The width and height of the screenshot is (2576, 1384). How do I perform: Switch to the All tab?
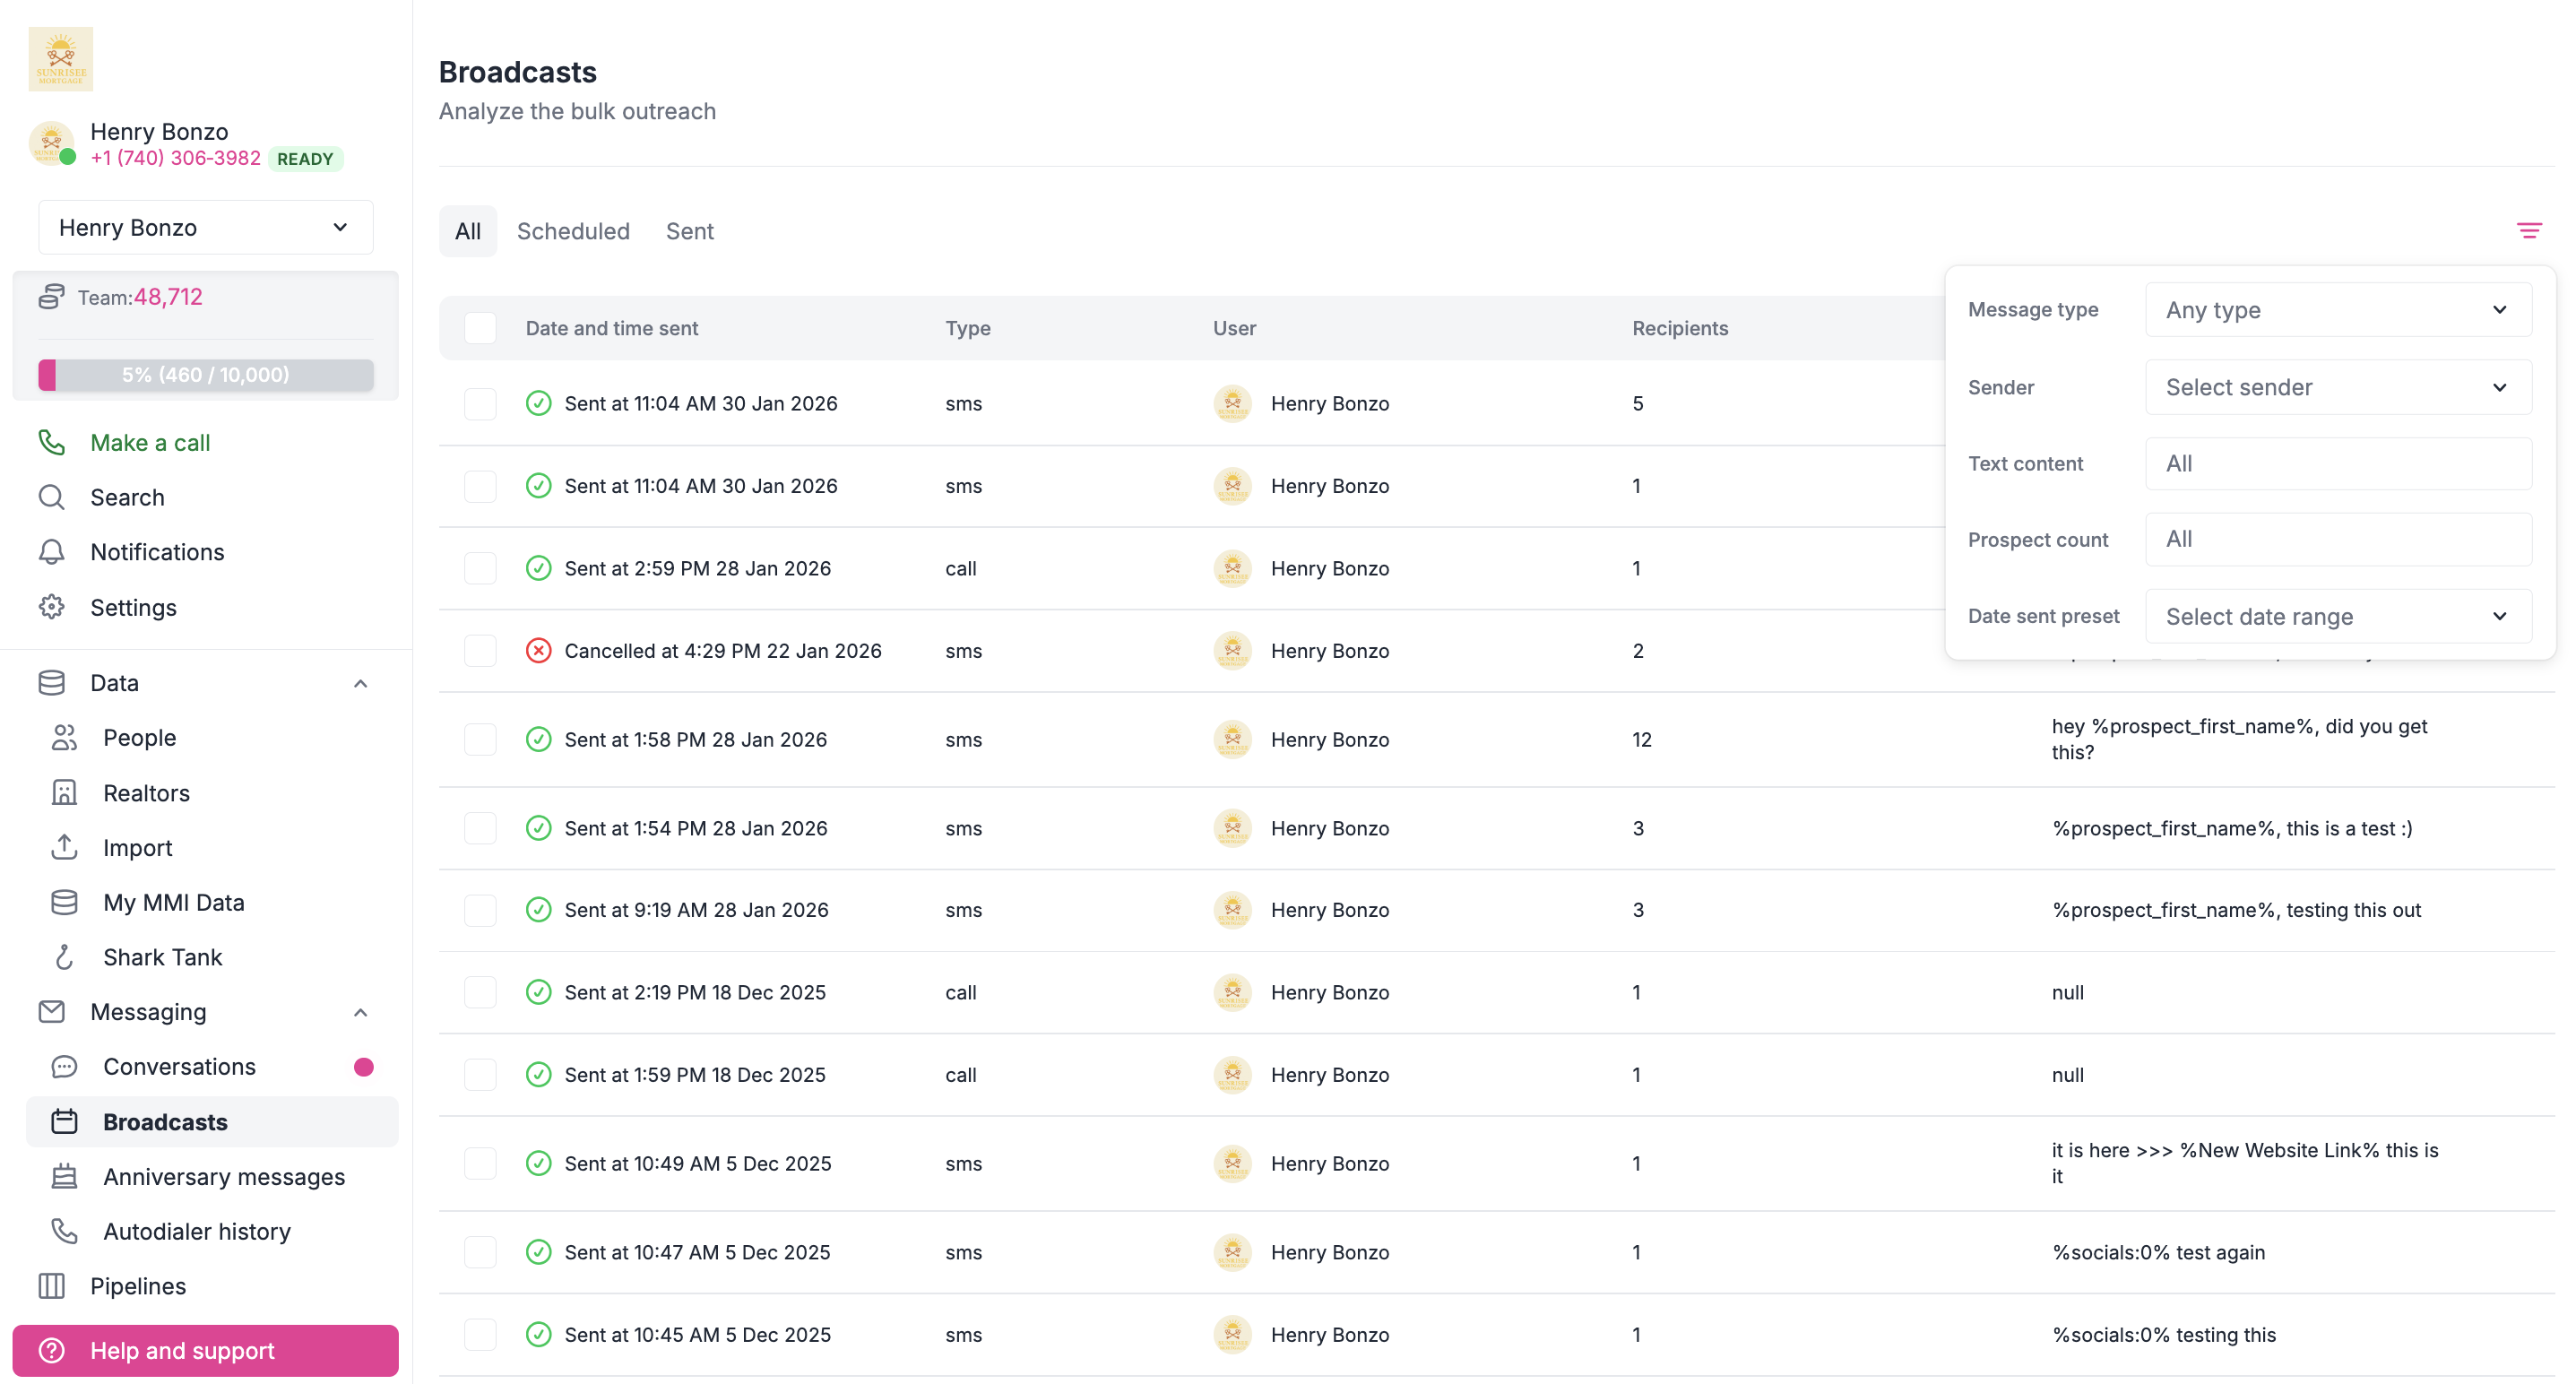coord(468,231)
